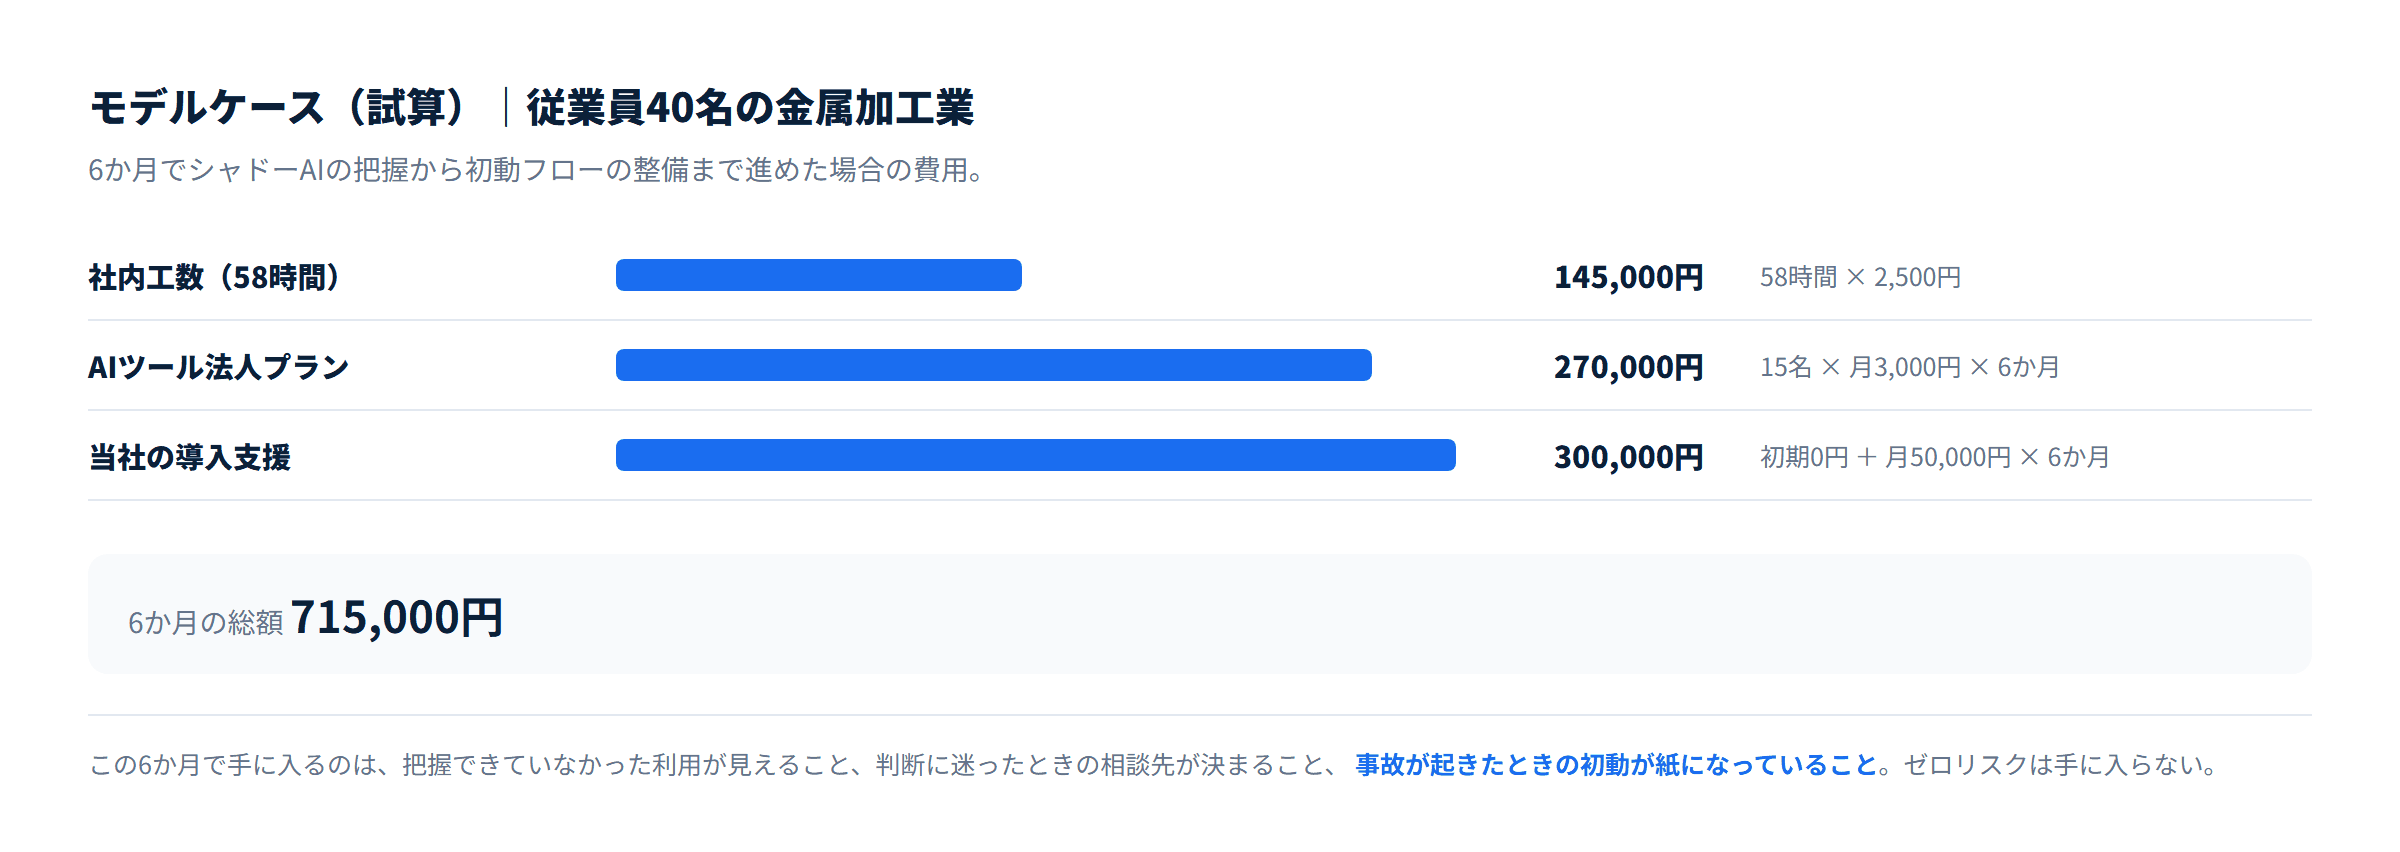This screenshot has height=852, width=2400.
Task: Click the blue bar for AIツール法人プラン
Action: [x=994, y=365]
